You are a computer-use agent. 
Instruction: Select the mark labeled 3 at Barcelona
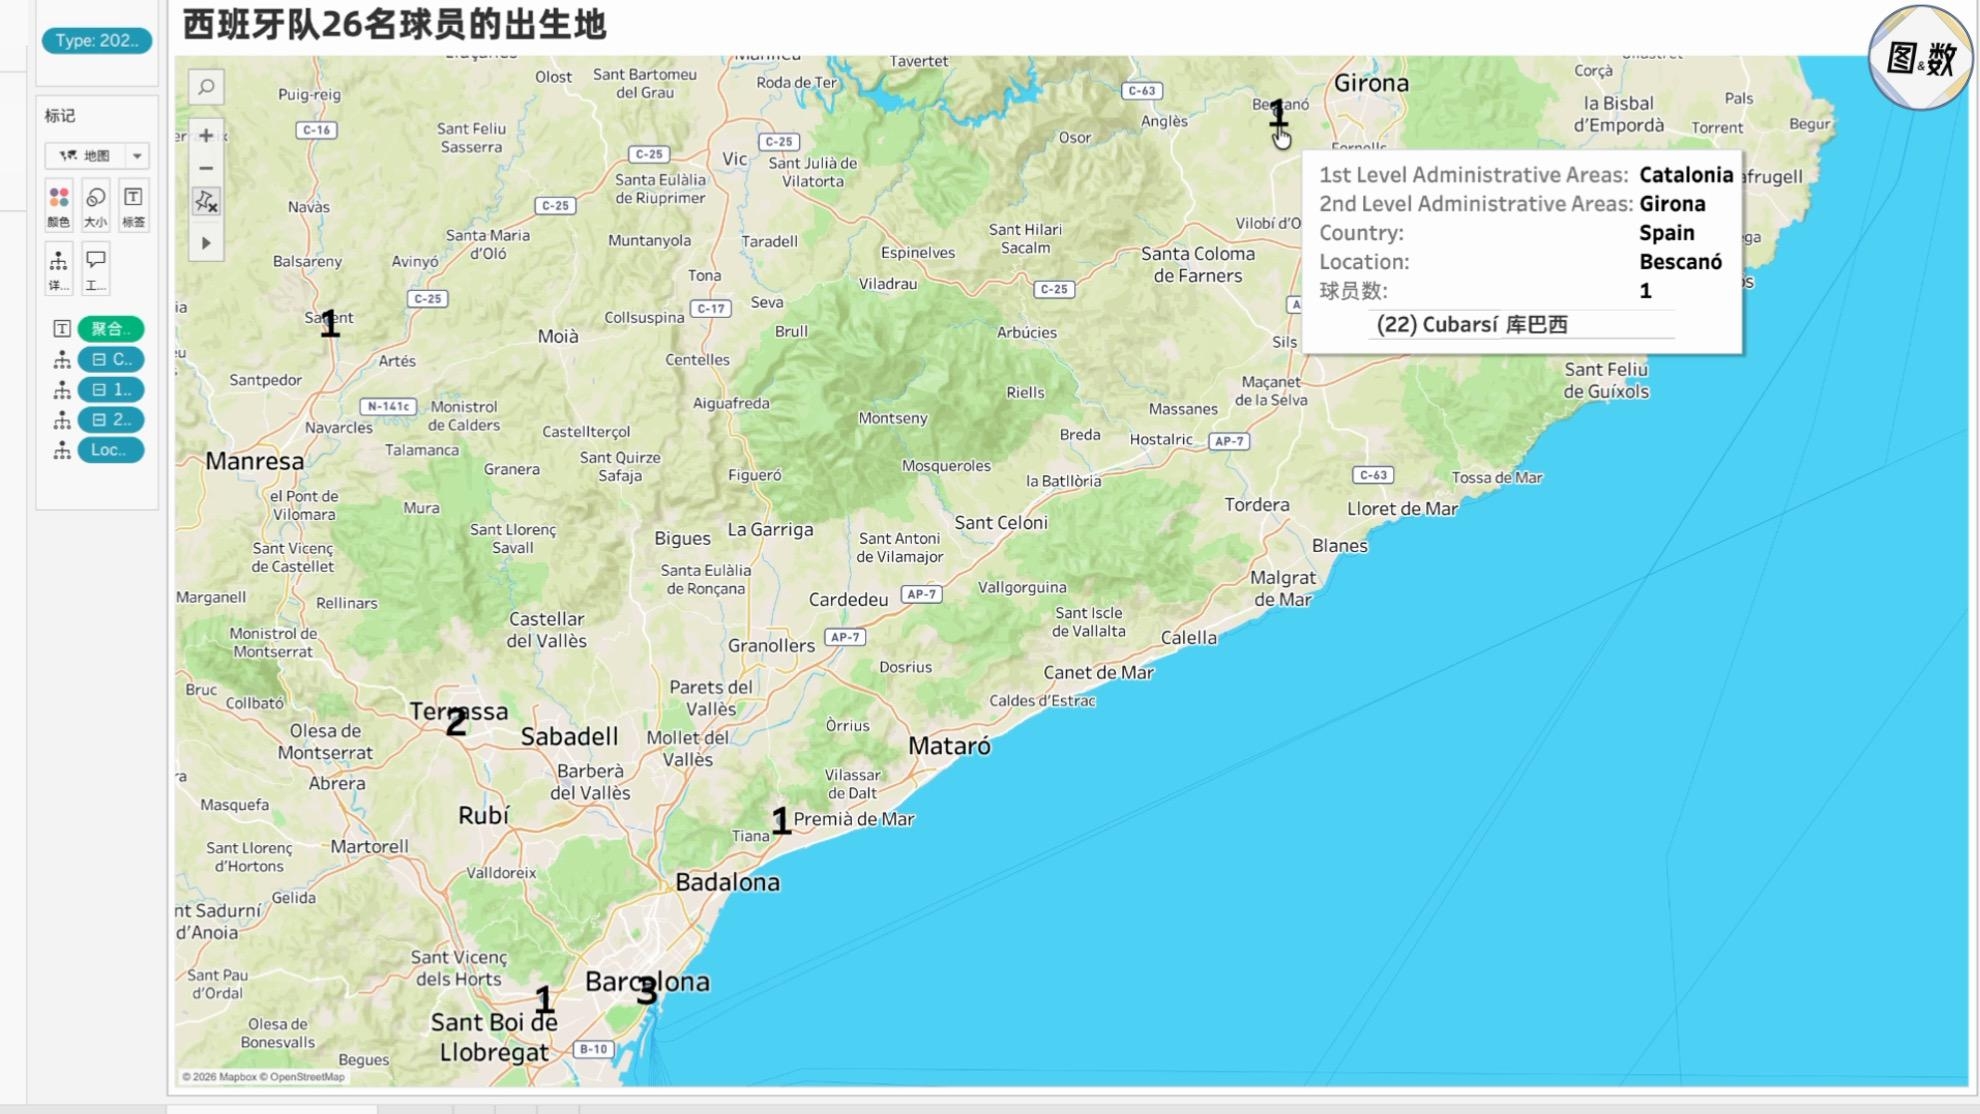(x=647, y=991)
